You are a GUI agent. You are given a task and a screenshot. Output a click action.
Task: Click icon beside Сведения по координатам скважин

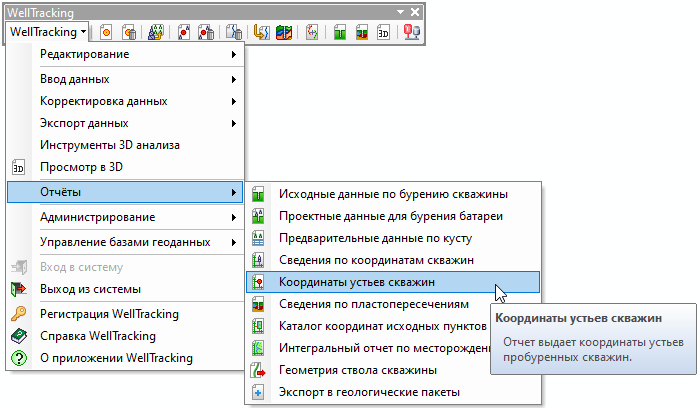(258, 260)
